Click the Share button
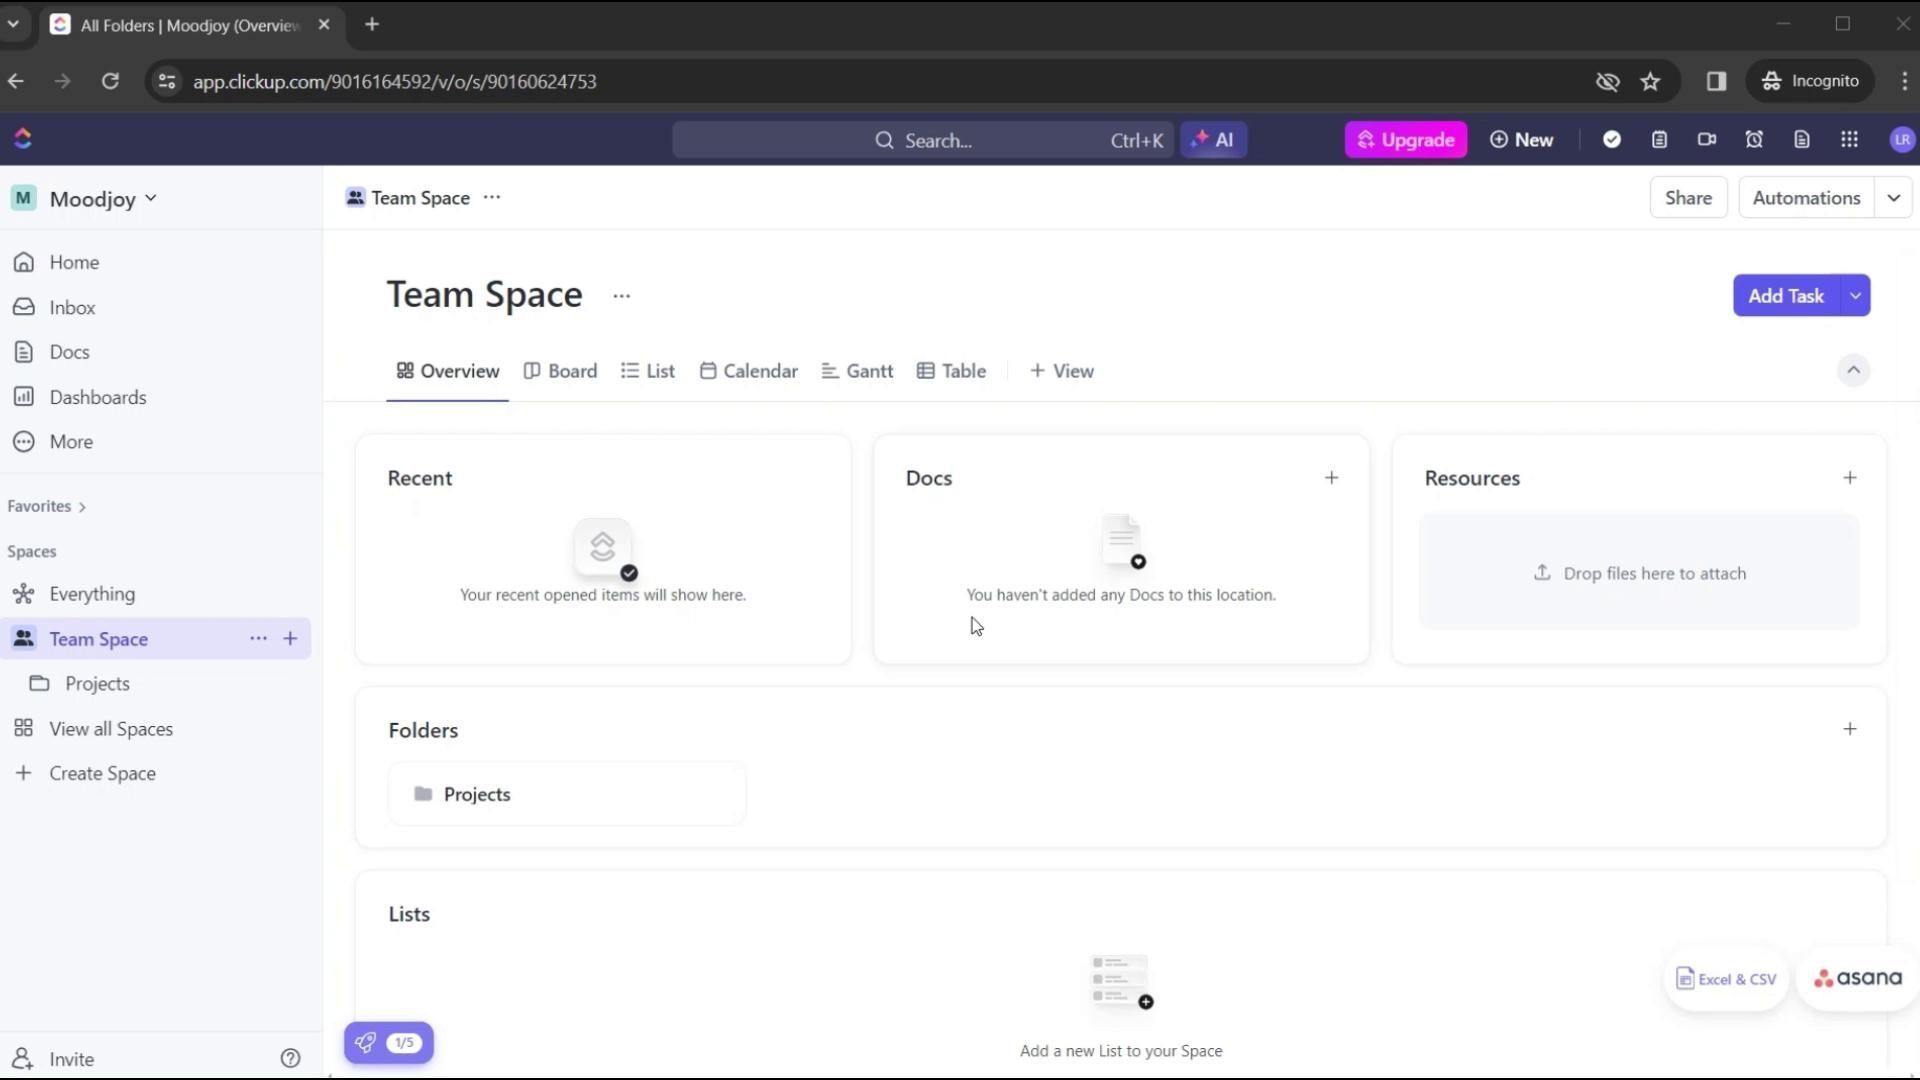The image size is (1920, 1080). click(x=1688, y=198)
